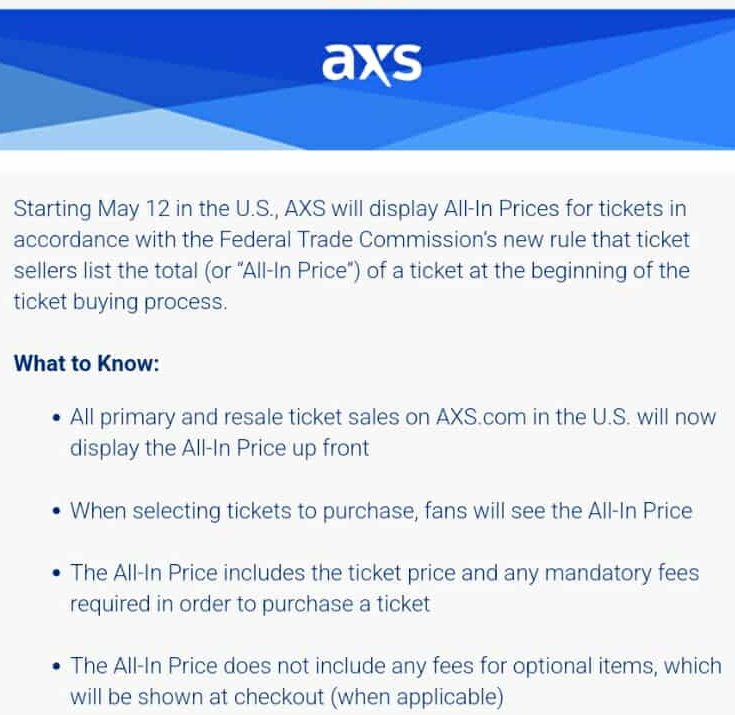Click the bullet dot before "does not include" item
The width and height of the screenshot is (735, 715).
tap(55, 666)
